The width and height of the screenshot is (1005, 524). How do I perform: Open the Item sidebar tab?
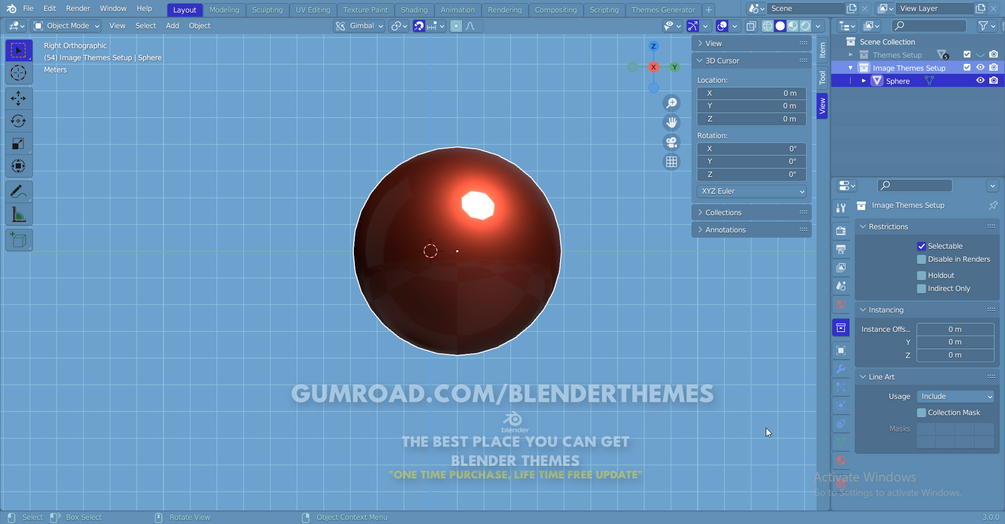pyautogui.click(x=822, y=50)
